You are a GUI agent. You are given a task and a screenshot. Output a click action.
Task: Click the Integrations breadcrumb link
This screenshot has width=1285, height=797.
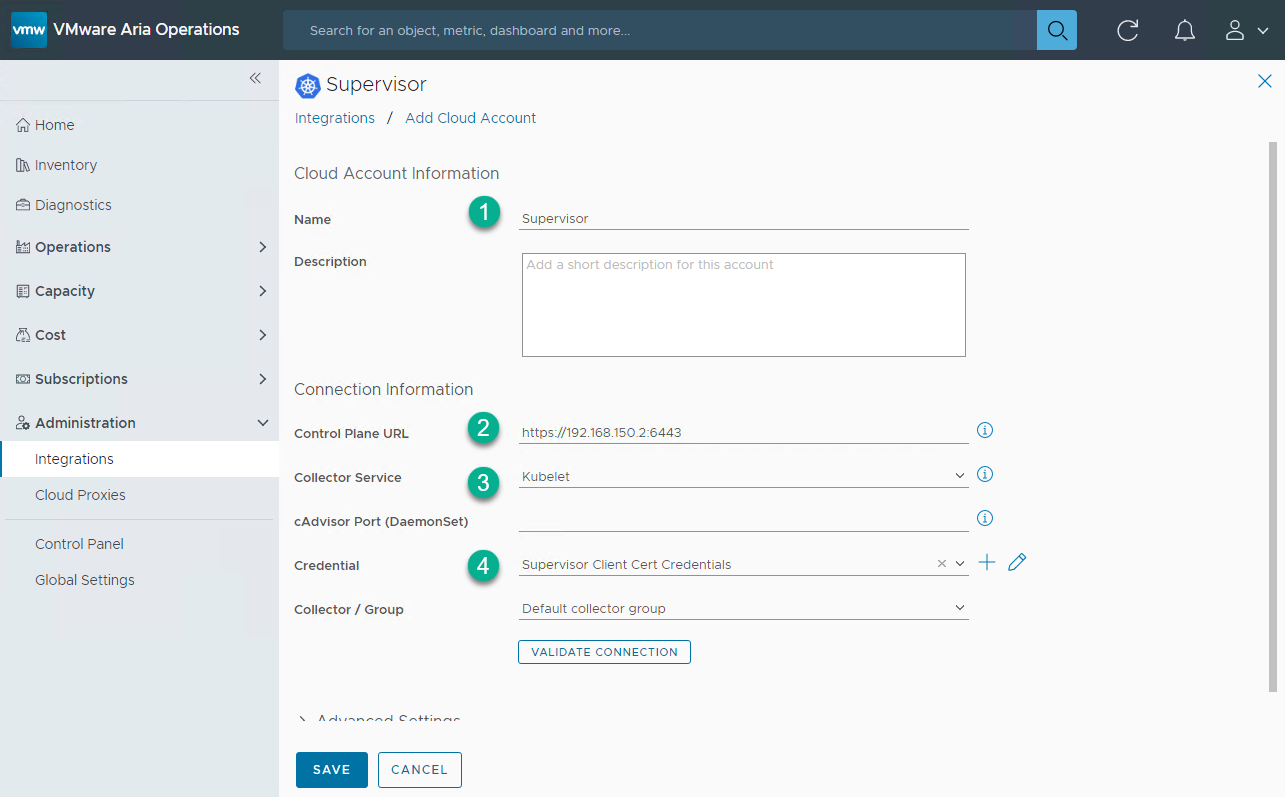334,118
